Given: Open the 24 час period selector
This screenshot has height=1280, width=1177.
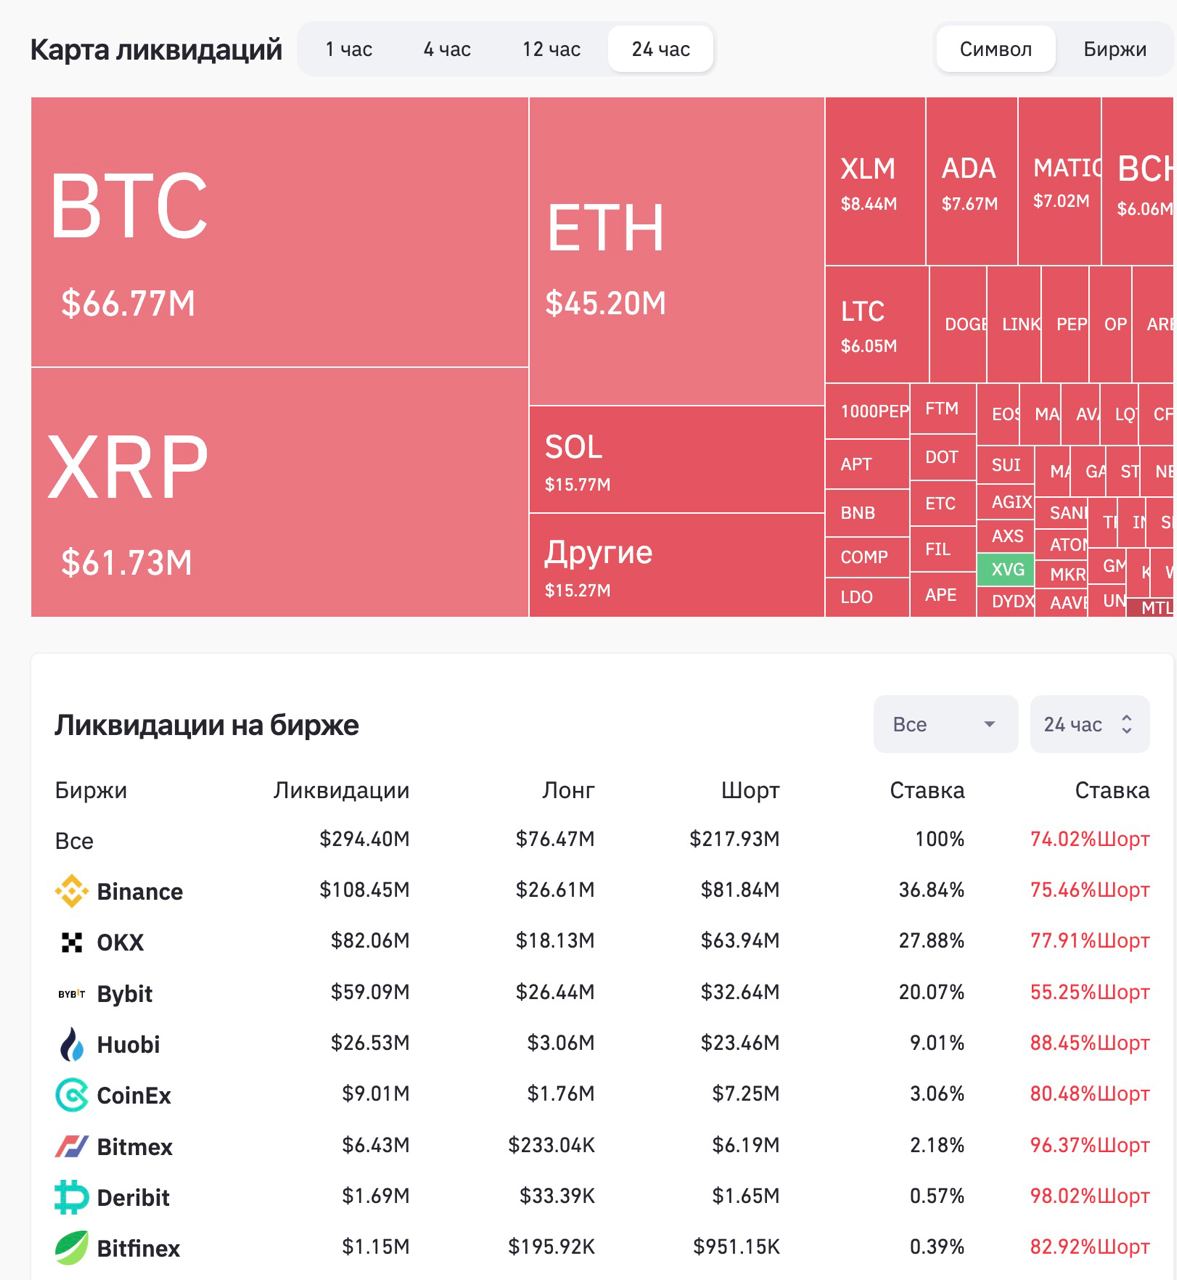Looking at the screenshot, I should coord(1089,724).
